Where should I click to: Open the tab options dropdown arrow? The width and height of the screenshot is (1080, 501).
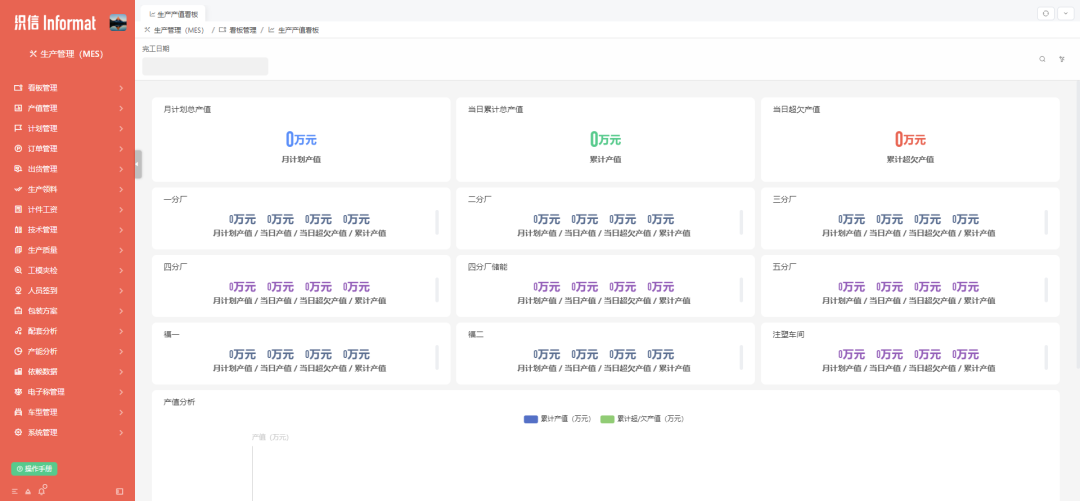(1064, 13)
